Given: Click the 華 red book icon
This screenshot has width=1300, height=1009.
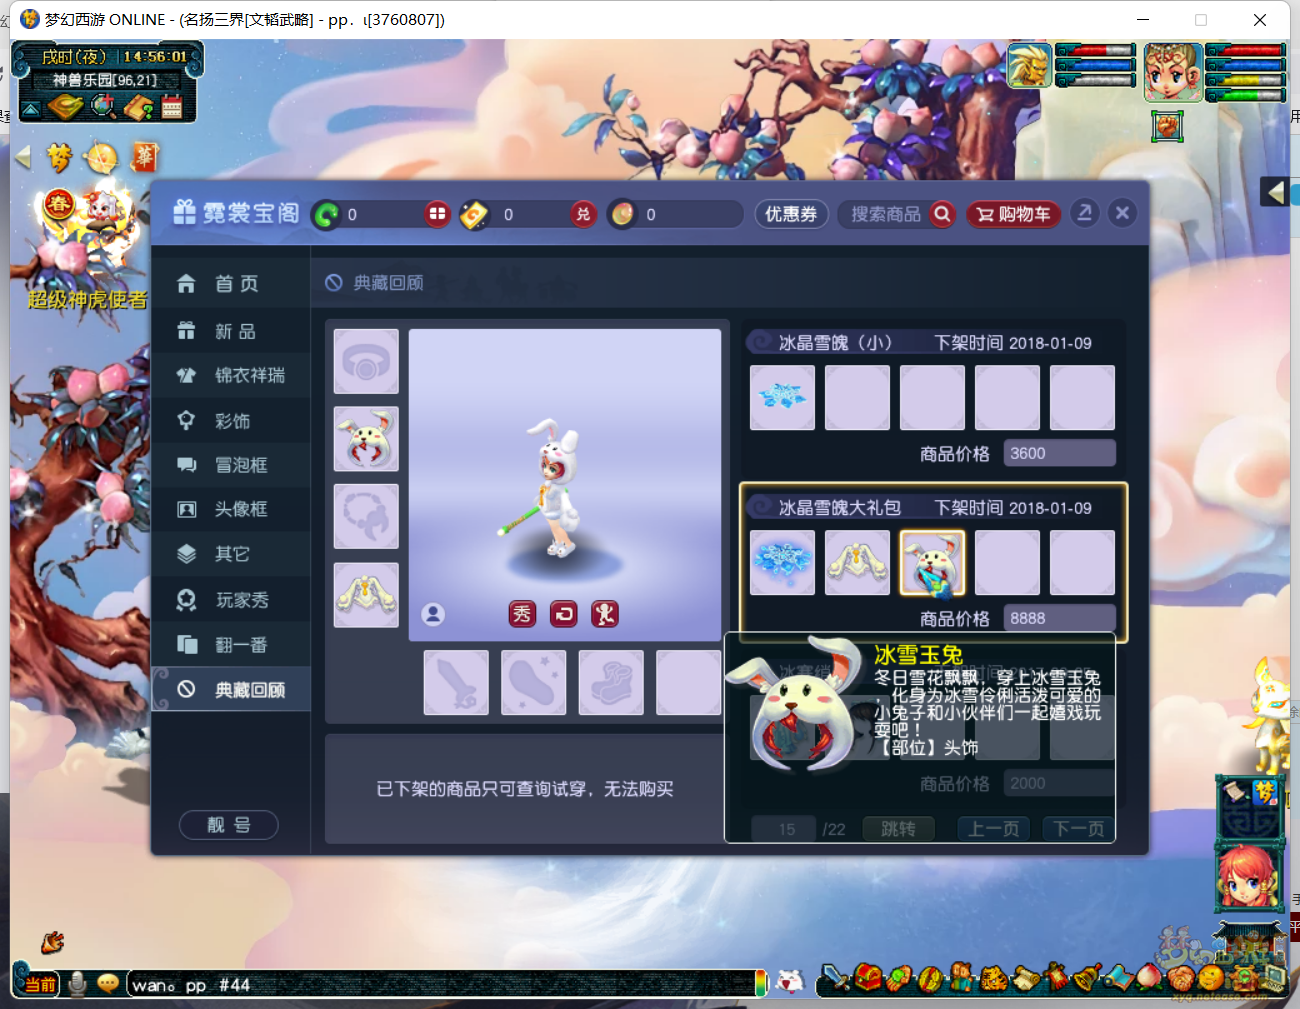Looking at the screenshot, I should (145, 156).
